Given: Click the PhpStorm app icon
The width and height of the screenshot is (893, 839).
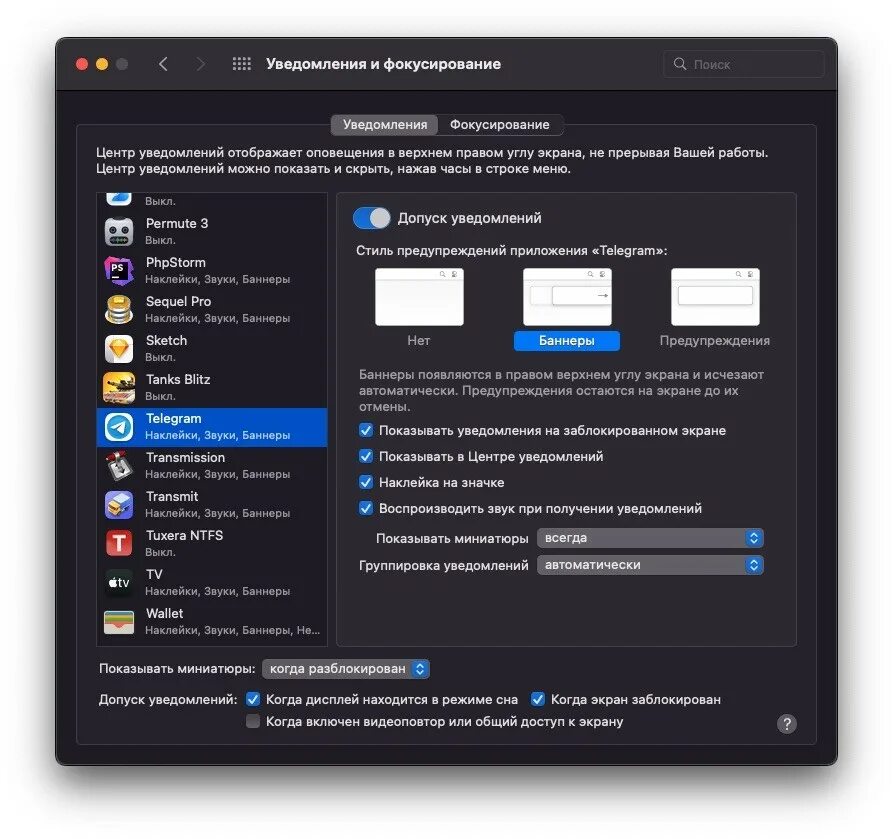Looking at the screenshot, I should pos(119,271).
